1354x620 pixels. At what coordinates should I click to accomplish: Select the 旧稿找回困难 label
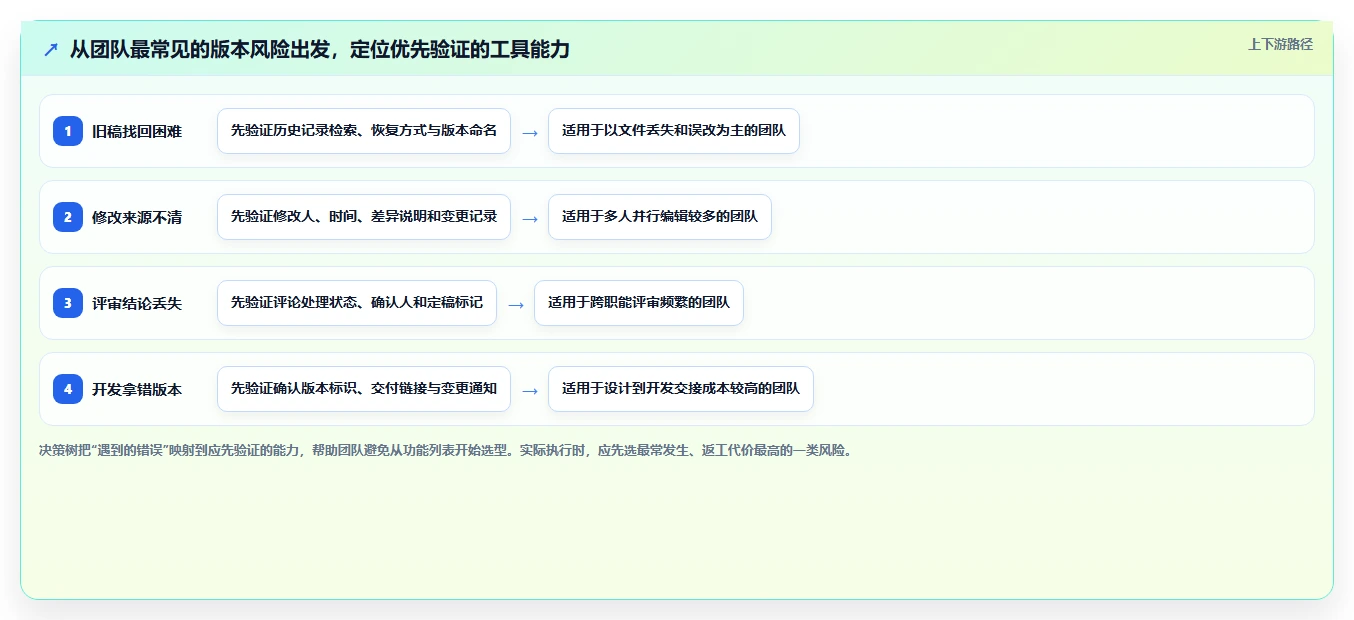137,131
